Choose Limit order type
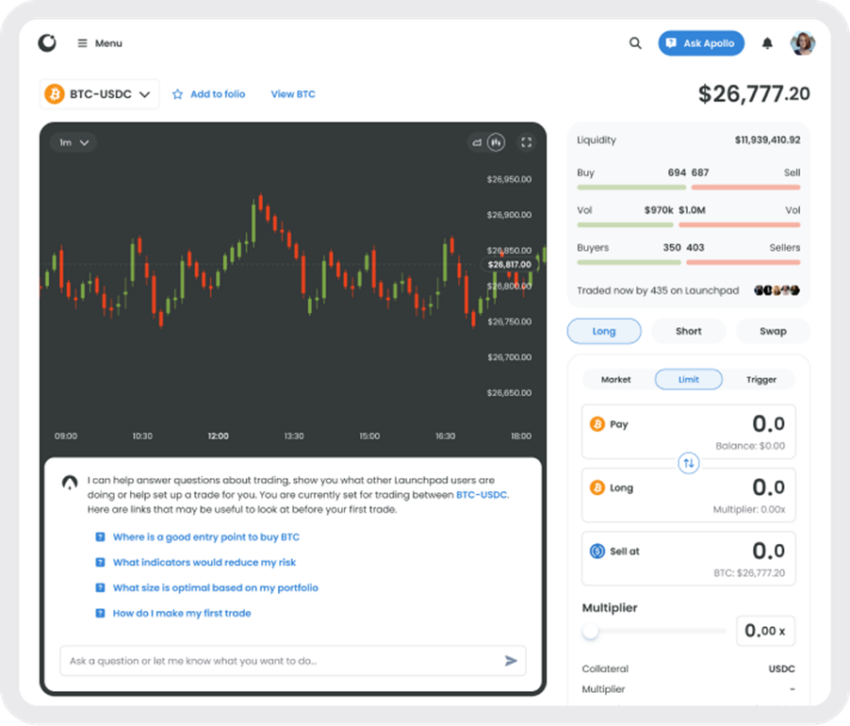 pos(688,380)
